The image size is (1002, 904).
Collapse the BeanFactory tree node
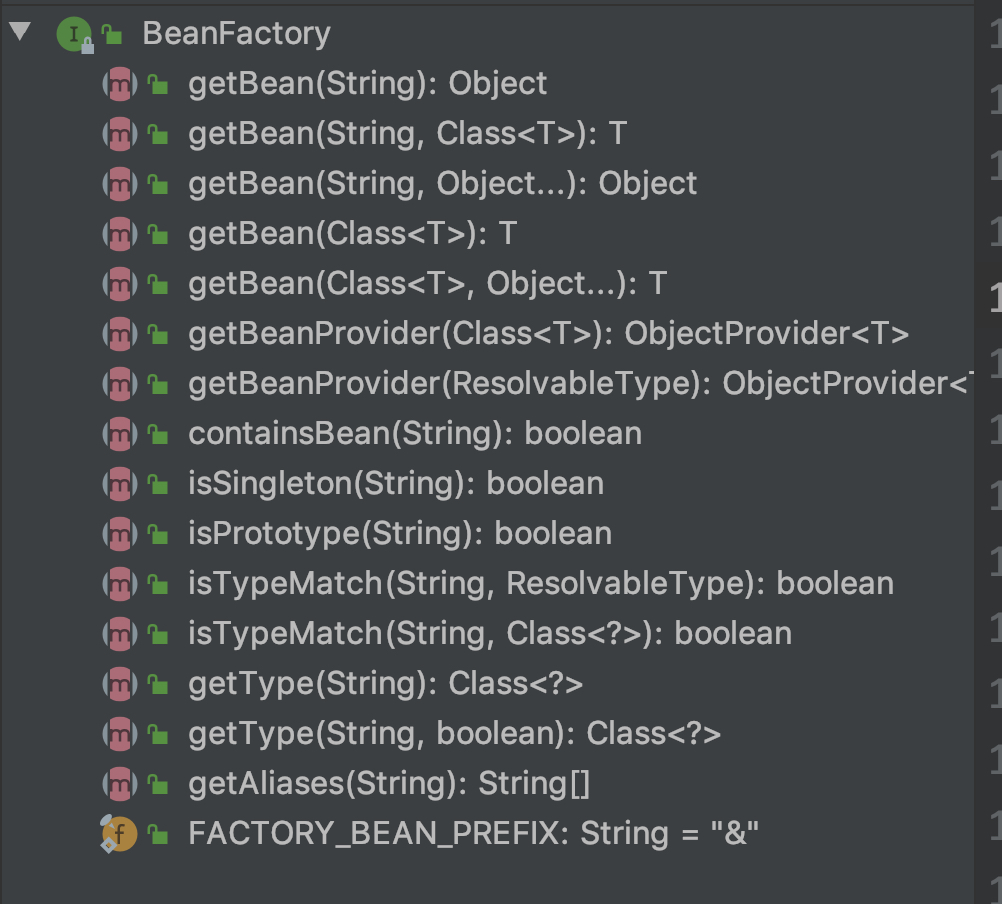pyautogui.click(x=19, y=32)
